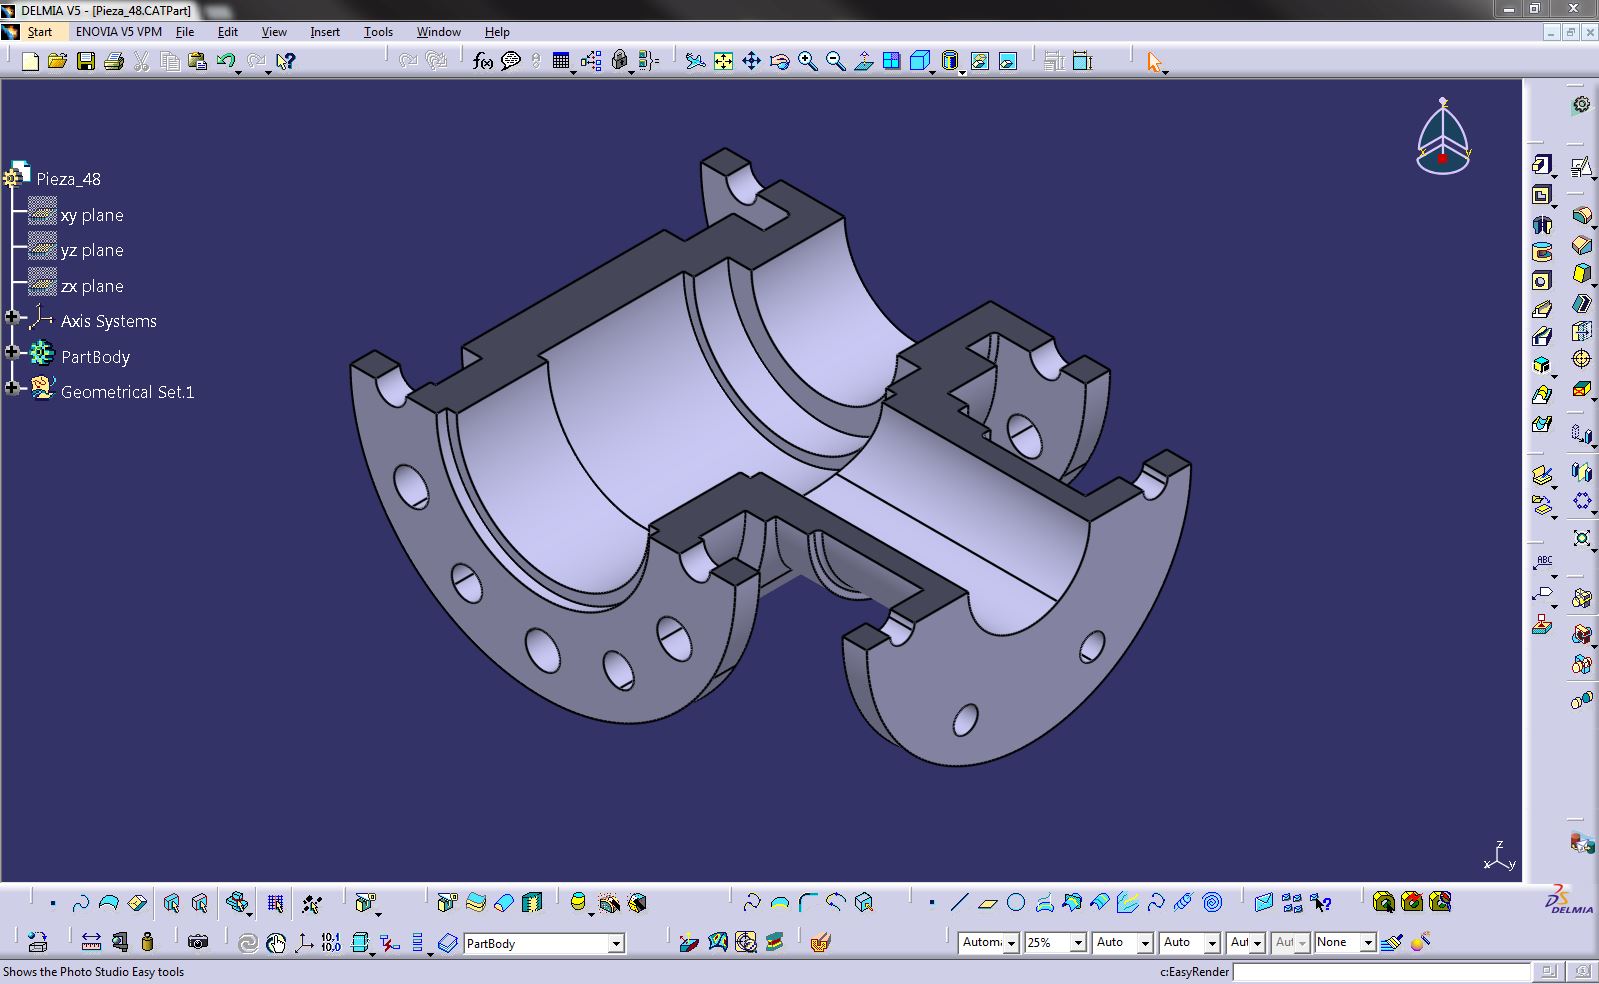This screenshot has width=1599, height=984.
Task: Click the Print icon in the standard toolbar
Action: tap(114, 61)
